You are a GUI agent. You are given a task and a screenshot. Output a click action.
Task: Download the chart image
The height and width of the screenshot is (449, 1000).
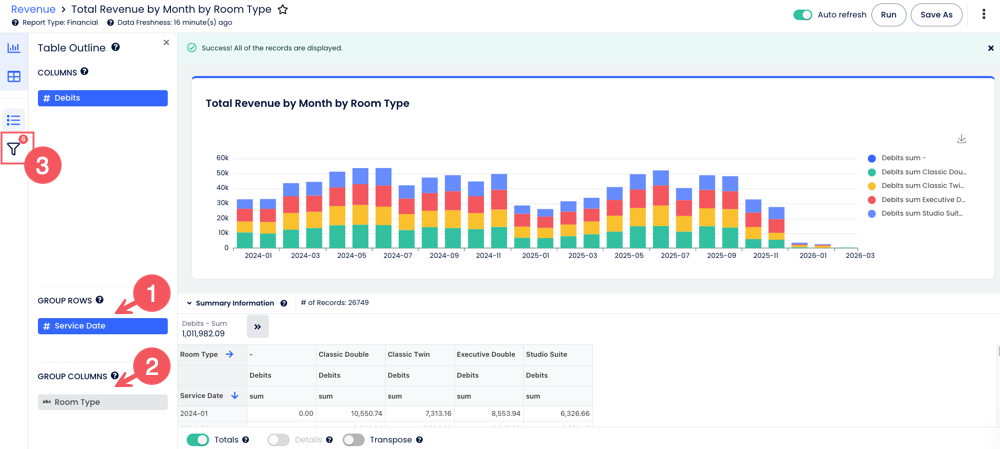[x=961, y=139]
